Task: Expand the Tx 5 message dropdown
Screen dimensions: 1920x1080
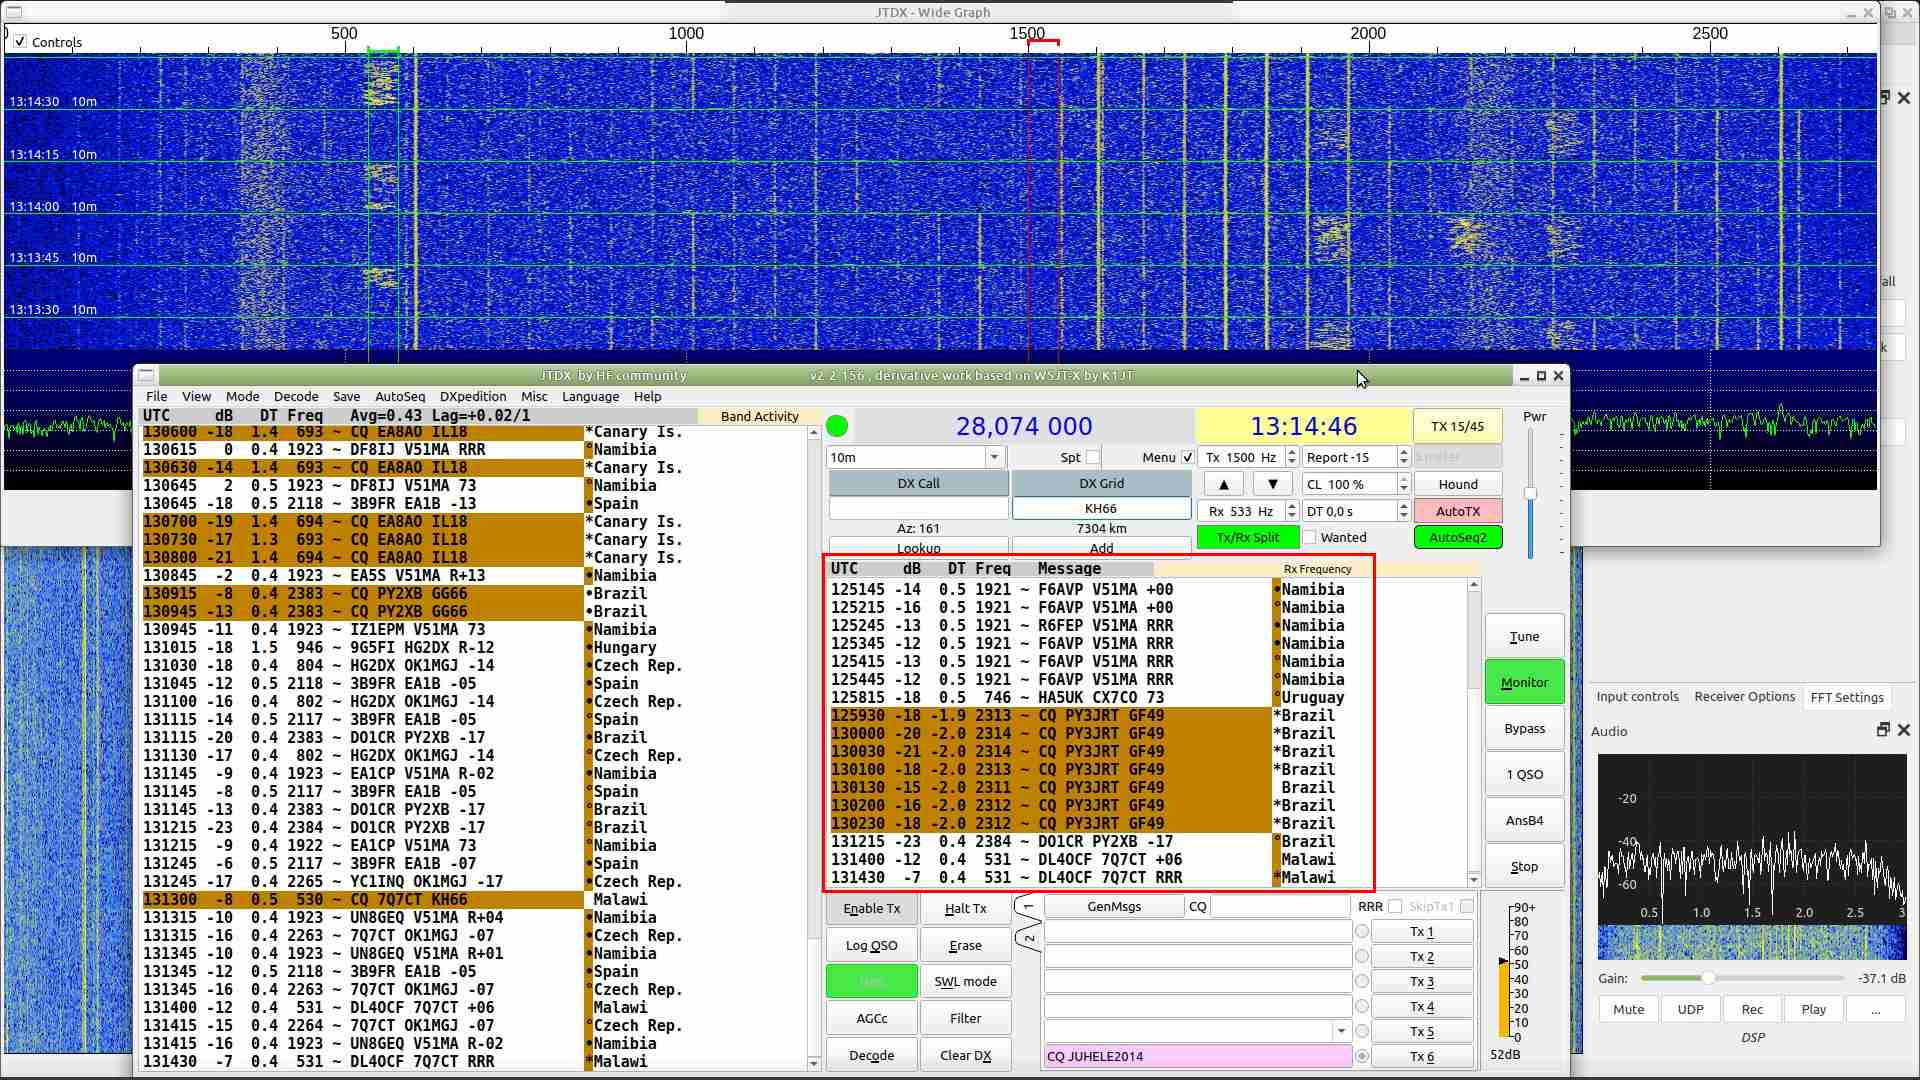Action: tap(1341, 1031)
